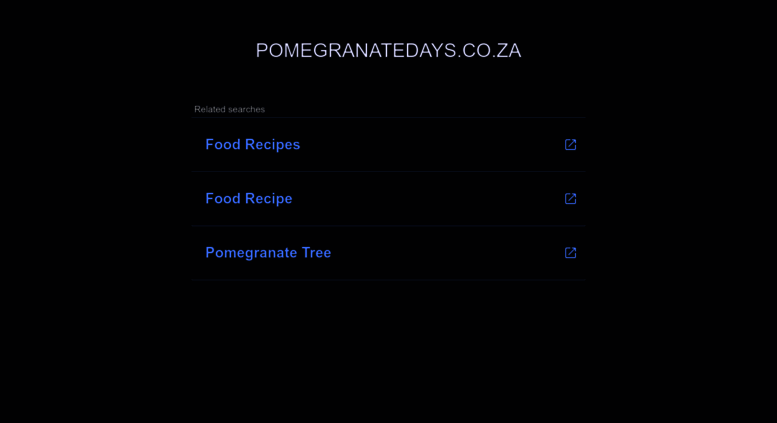Click empty space in the Pomegranate Tree row
This screenshot has height=423, width=777.
446,253
